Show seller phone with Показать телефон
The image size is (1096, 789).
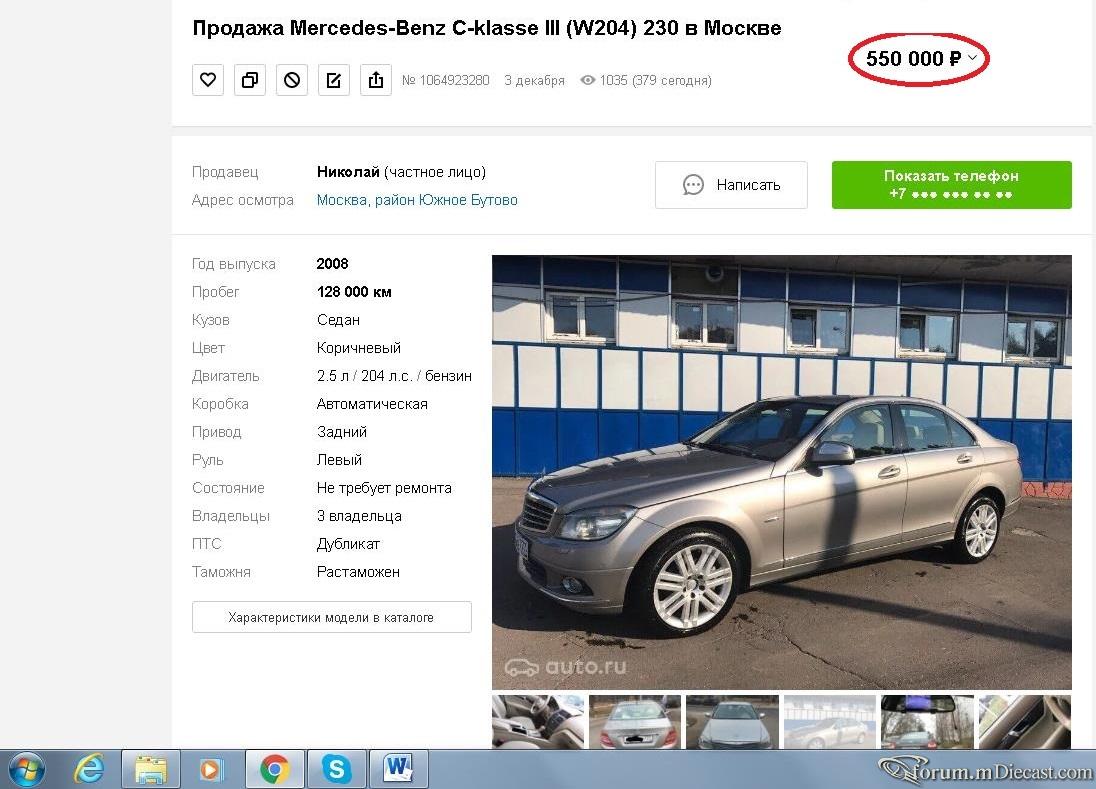951,184
